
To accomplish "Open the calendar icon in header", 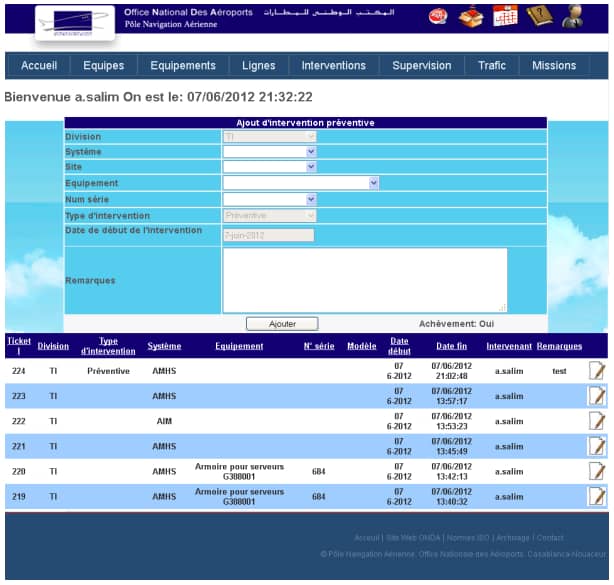I will point(505,16).
